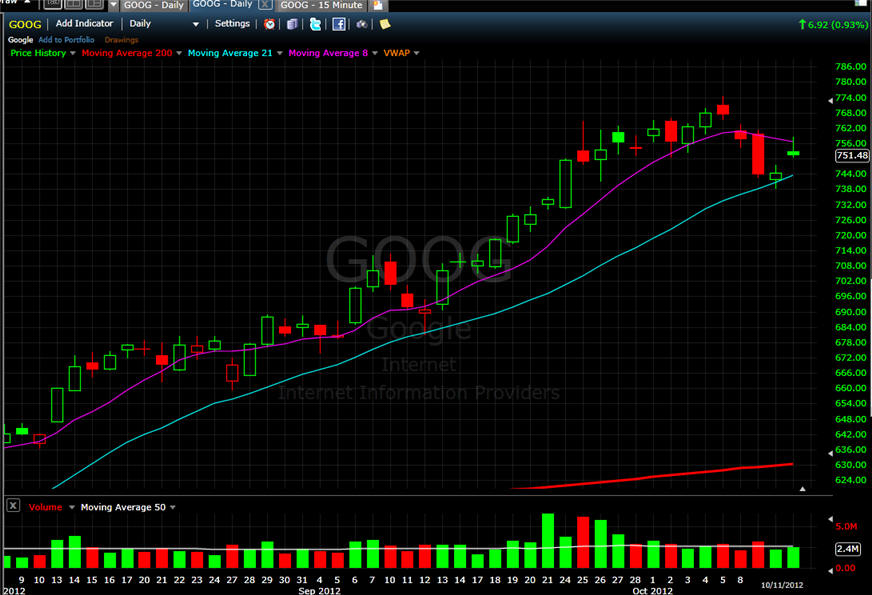The width and height of the screenshot is (872, 595).
Task: Open the alarm clock alert icon
Action: pyautogui.click(x=269, y=24)
